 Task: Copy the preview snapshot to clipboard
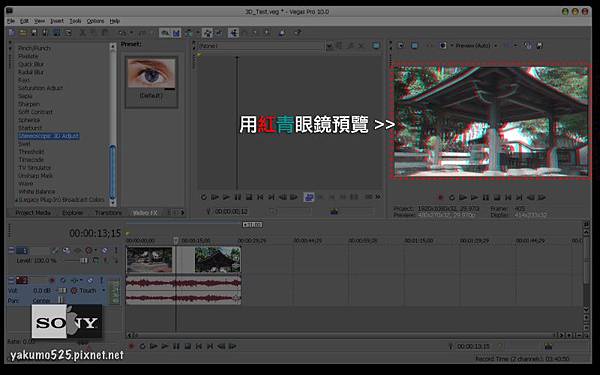pyautogui.click(x=528, y=46)
